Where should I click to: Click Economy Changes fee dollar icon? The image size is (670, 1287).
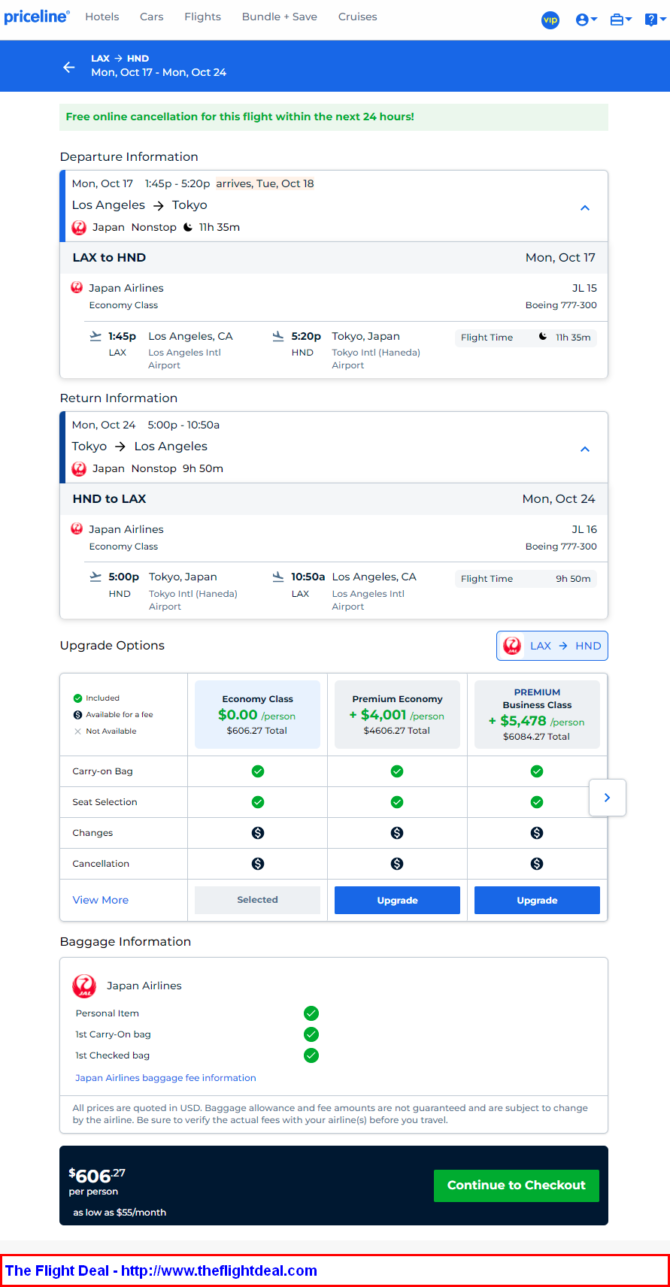click(x=257, y=833)
